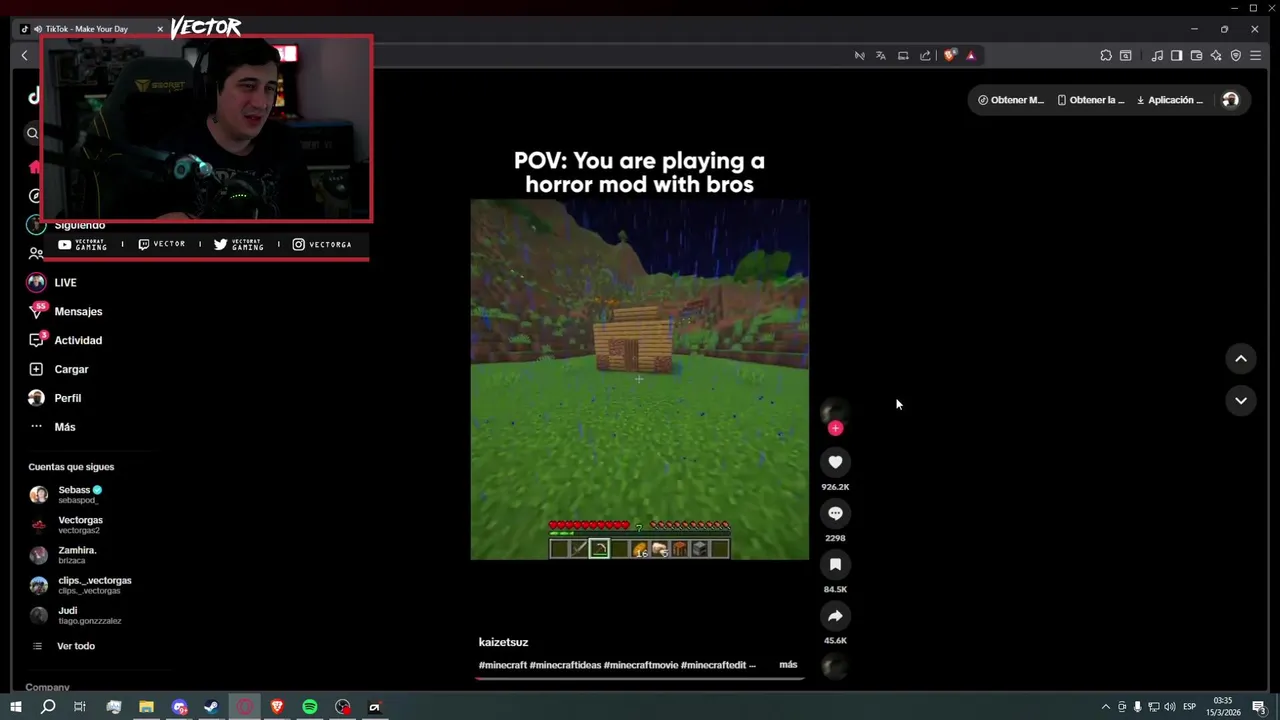The height and width of the screenshot is (720, 1280).
Task: Click the browser share page icon
Action: (x=925, y=56)
